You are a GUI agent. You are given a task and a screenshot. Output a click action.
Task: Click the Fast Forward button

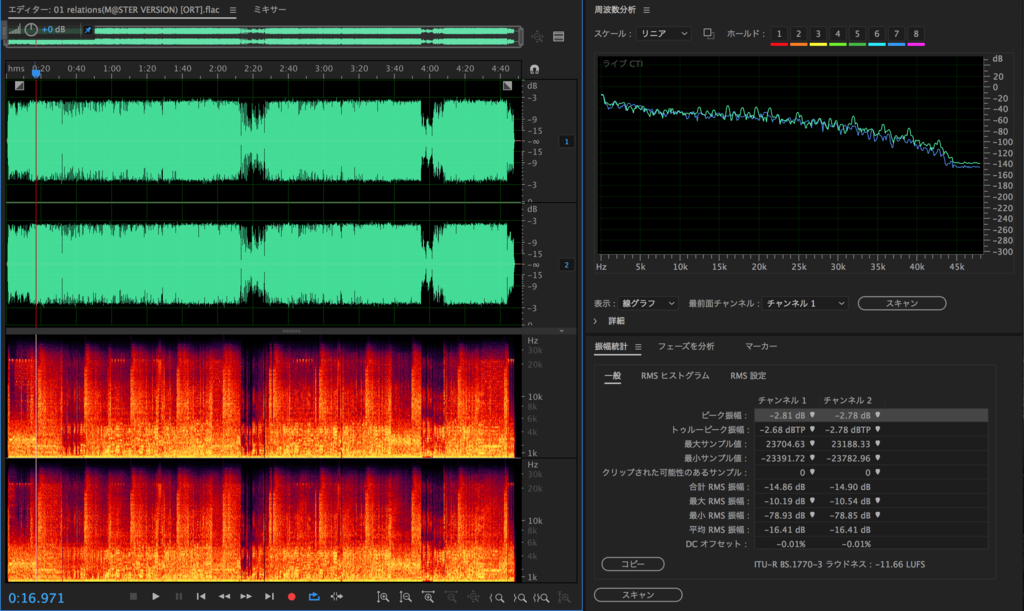pos(246,596)
